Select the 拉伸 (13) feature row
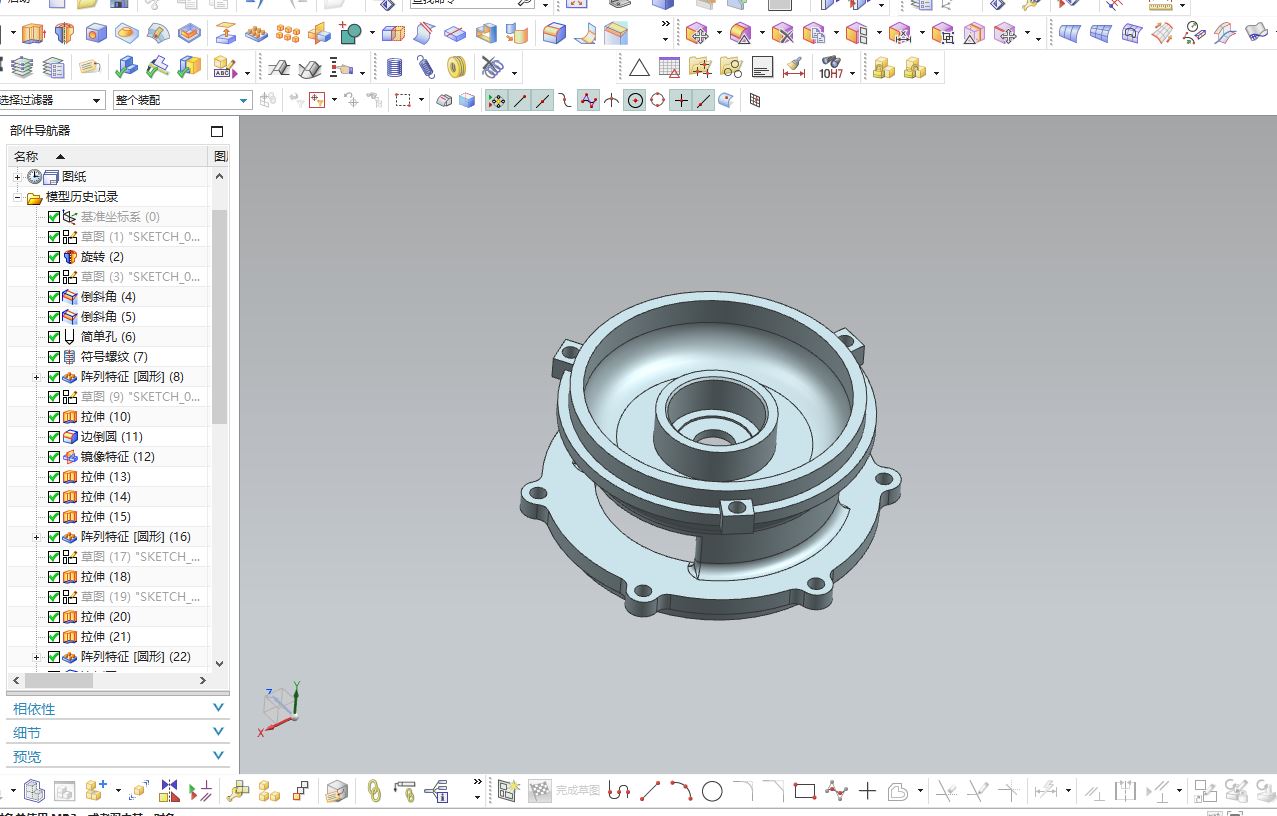The image size is (1277, 816). [108, 477]
